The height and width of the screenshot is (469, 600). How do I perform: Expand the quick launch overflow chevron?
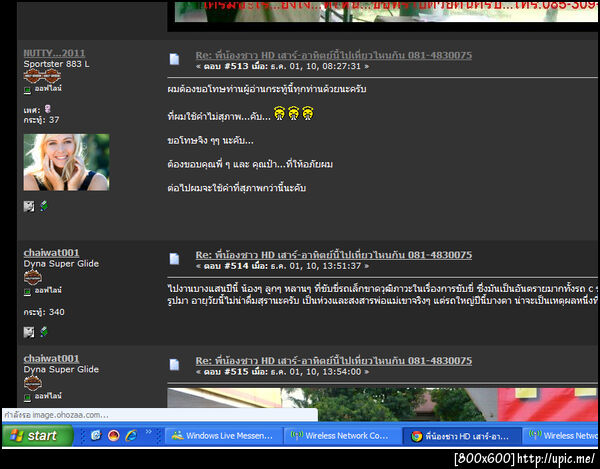[148, 432]
